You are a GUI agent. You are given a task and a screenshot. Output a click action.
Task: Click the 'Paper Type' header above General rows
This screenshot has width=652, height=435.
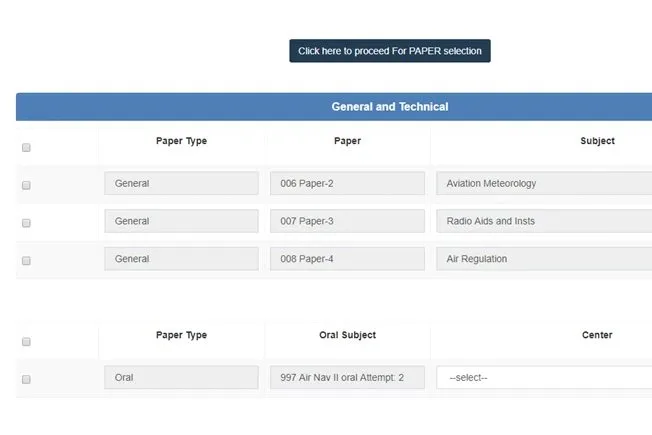pos(181,141)
